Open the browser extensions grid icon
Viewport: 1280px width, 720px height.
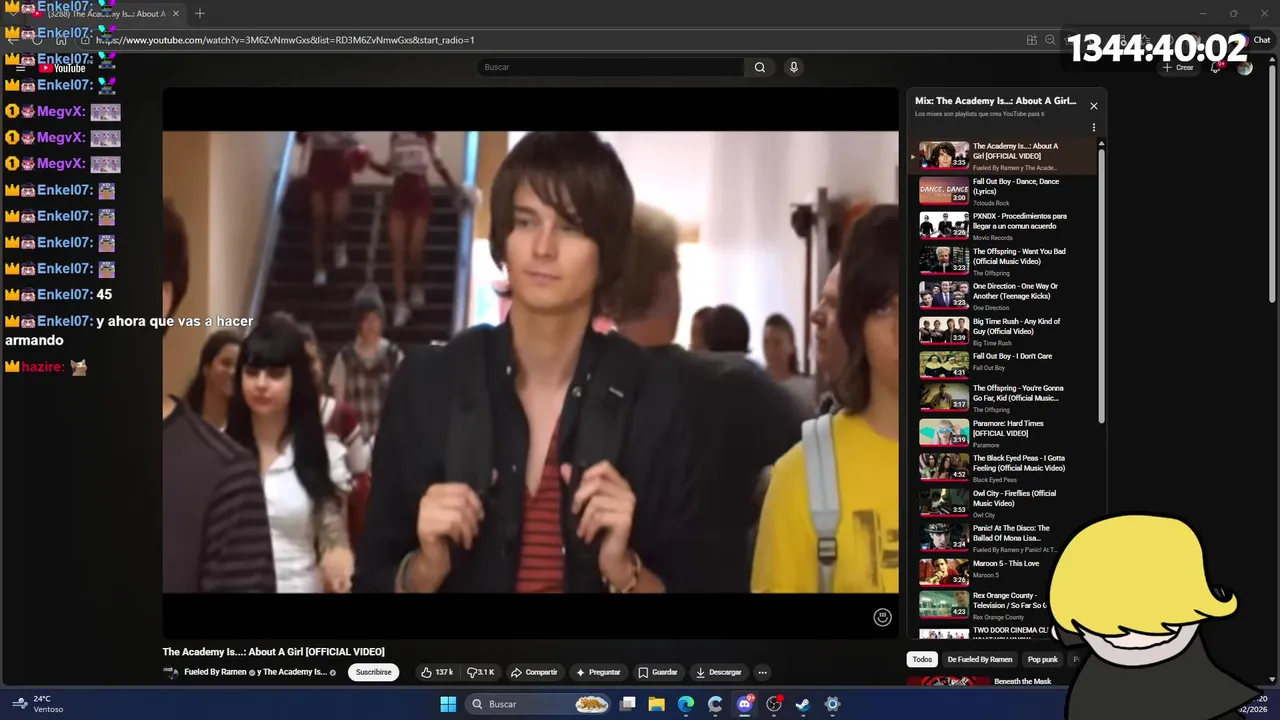1031,40
